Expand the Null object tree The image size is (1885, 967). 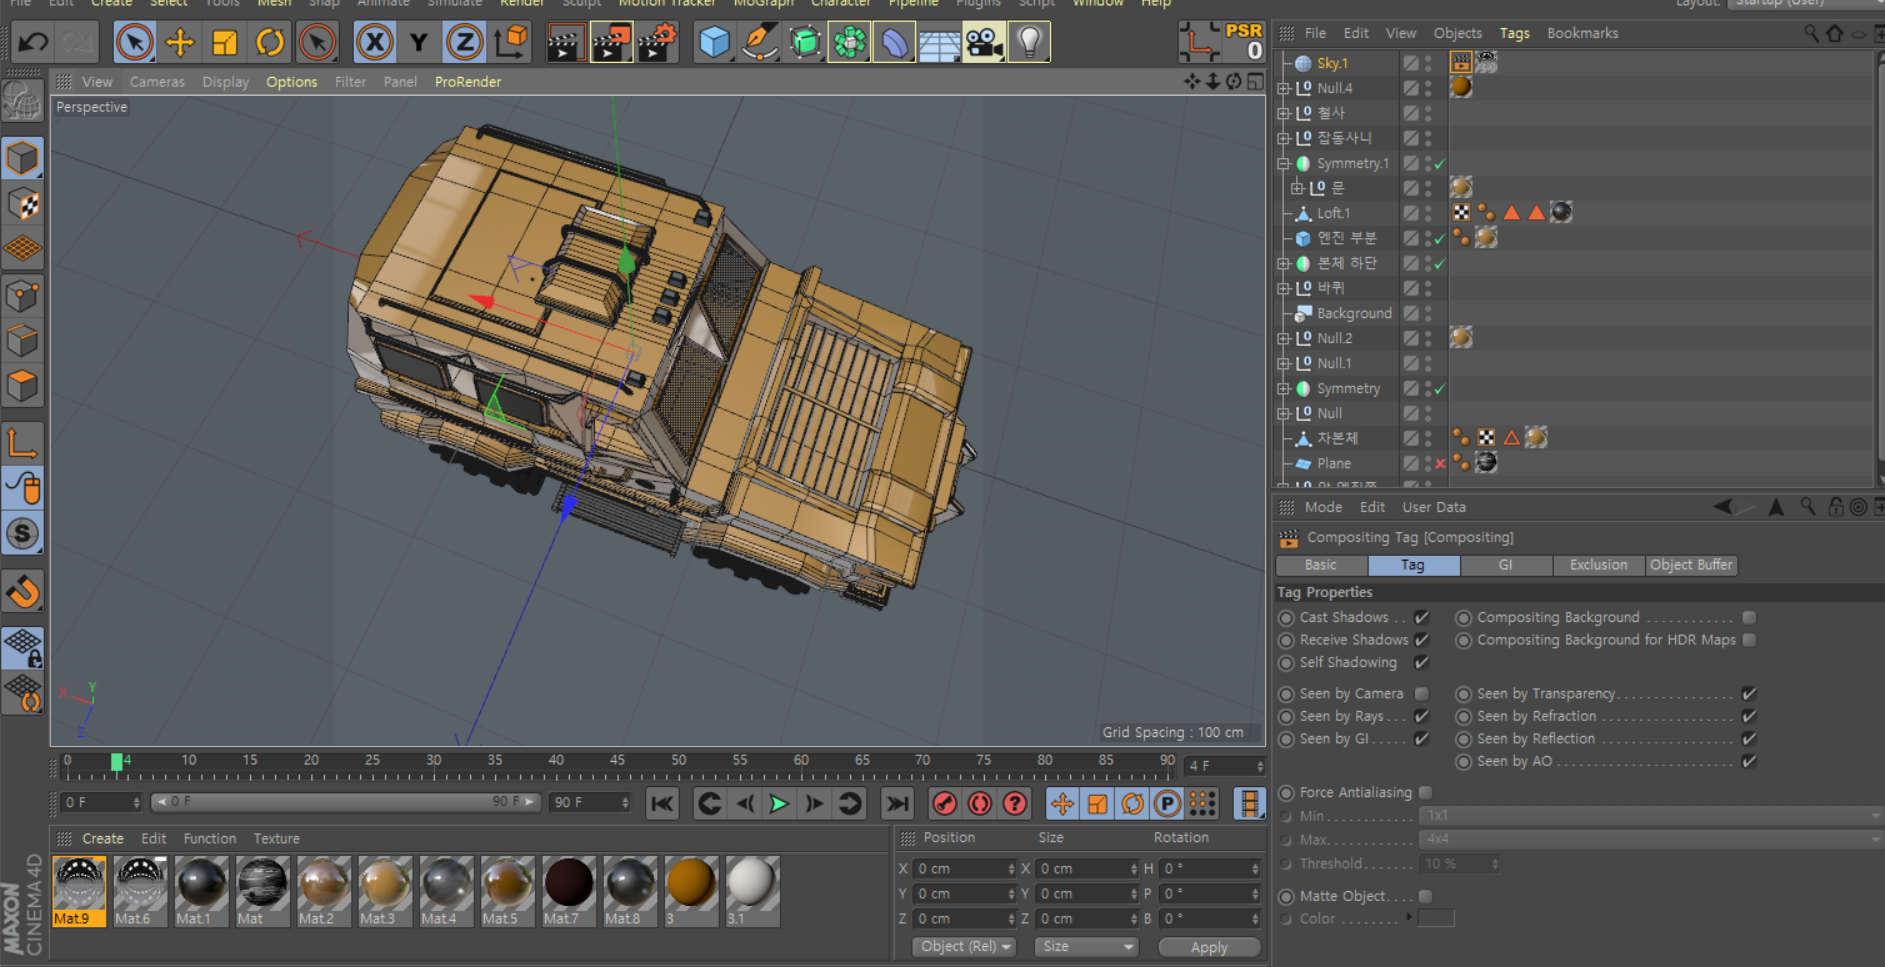pyautogui.click(x=1284, y=413)
